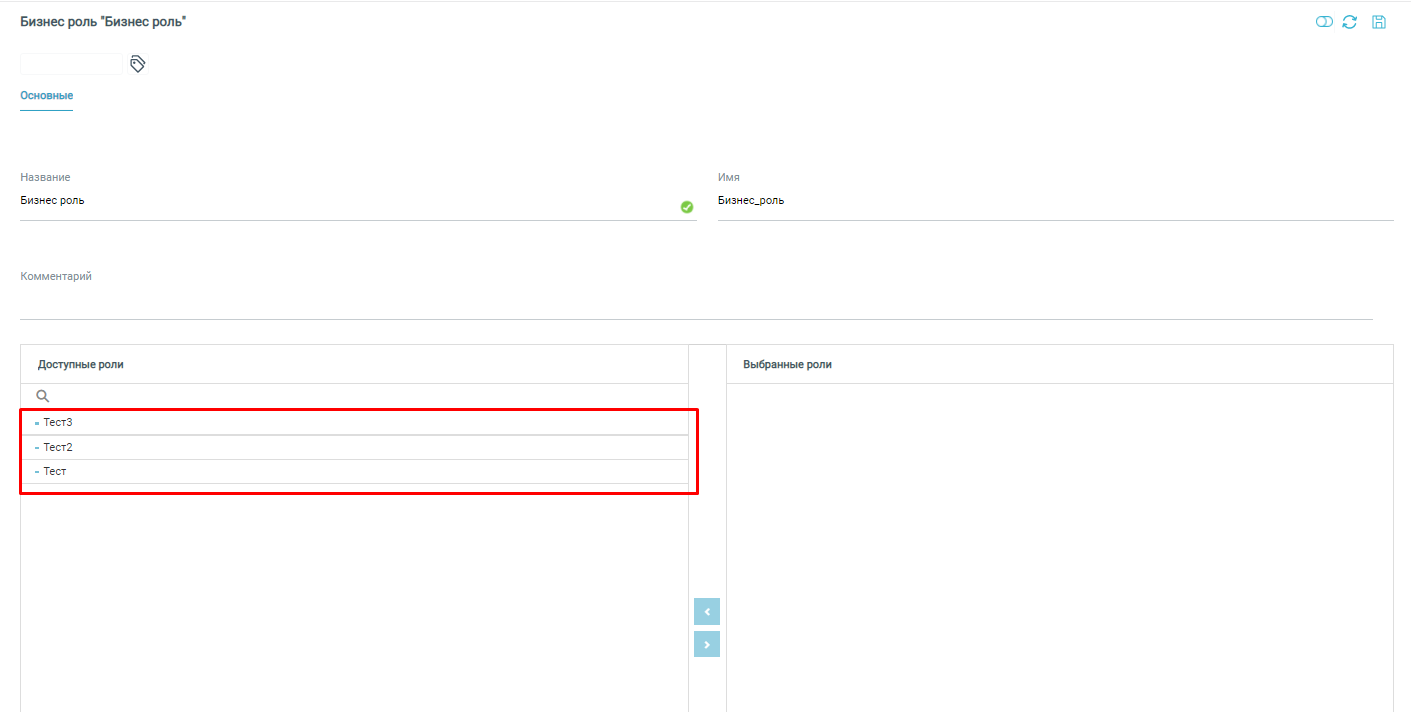The height and width of the screenshot is (712, 1411).
Task: Open the Основные tab
Action: click(x=47, y=96)
